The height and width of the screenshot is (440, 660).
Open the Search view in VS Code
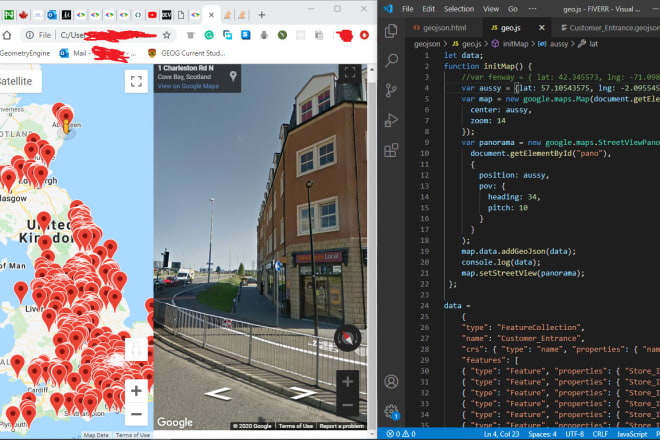click(391, 60)
